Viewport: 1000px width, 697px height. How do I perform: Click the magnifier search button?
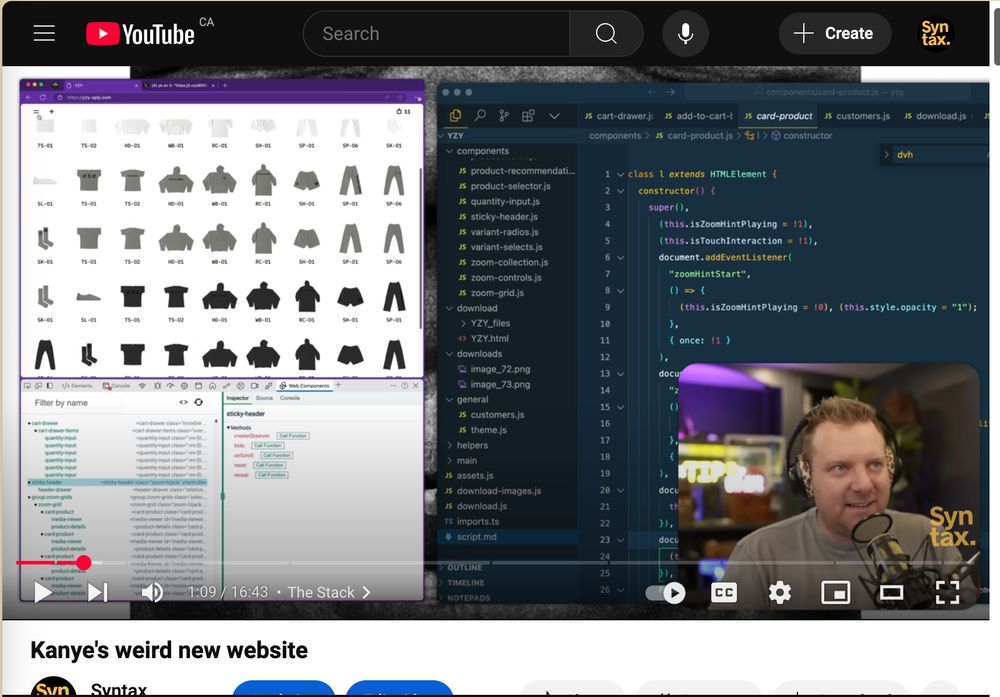606,34
